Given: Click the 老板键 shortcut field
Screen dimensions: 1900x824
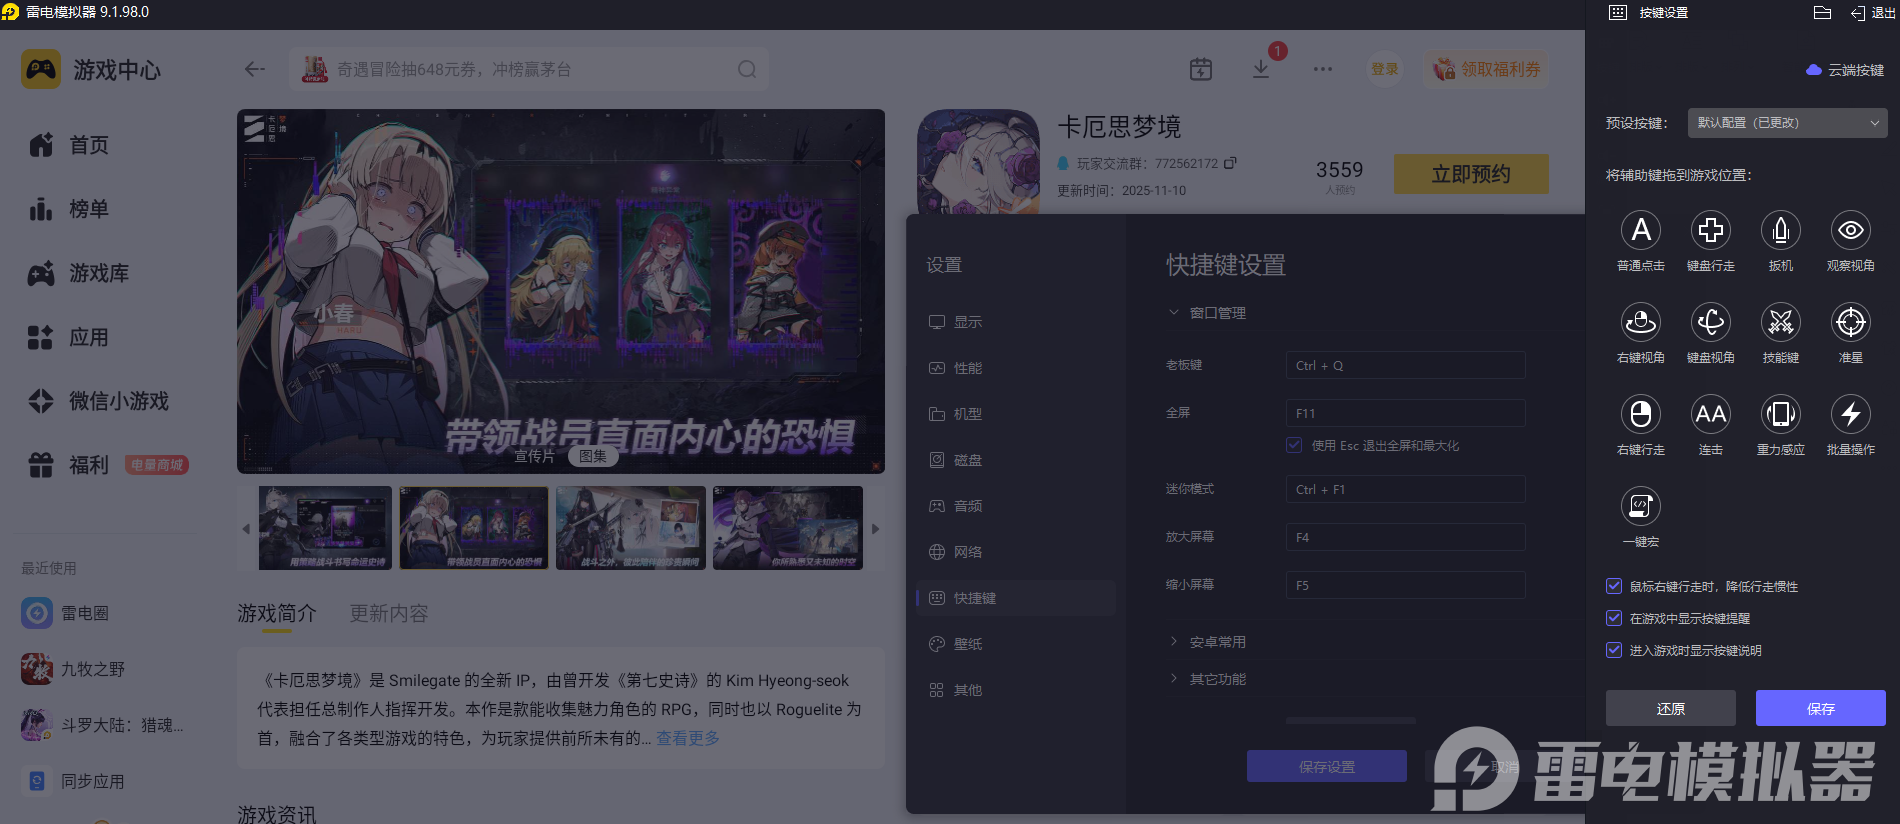Looking at the screenshot, I should click(x=1405, y=365).
